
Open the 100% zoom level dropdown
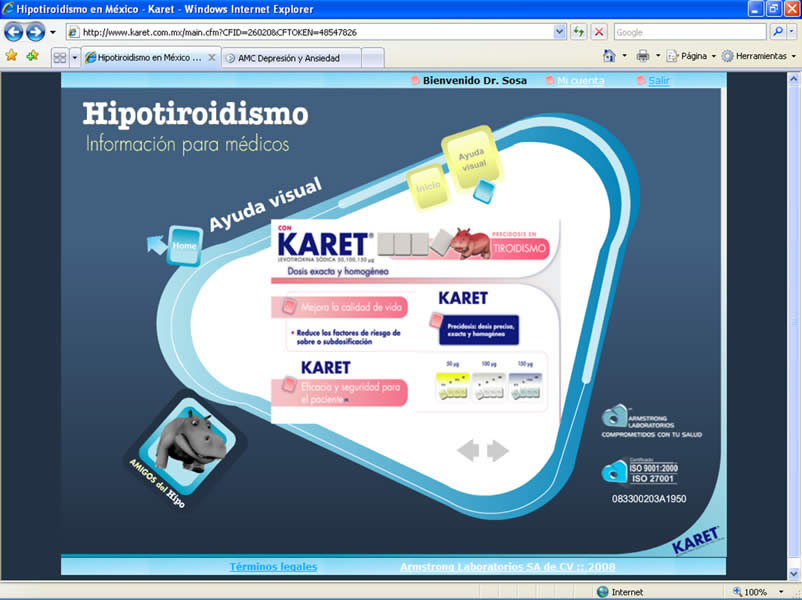pyautogui.click(x=781, y=592)
